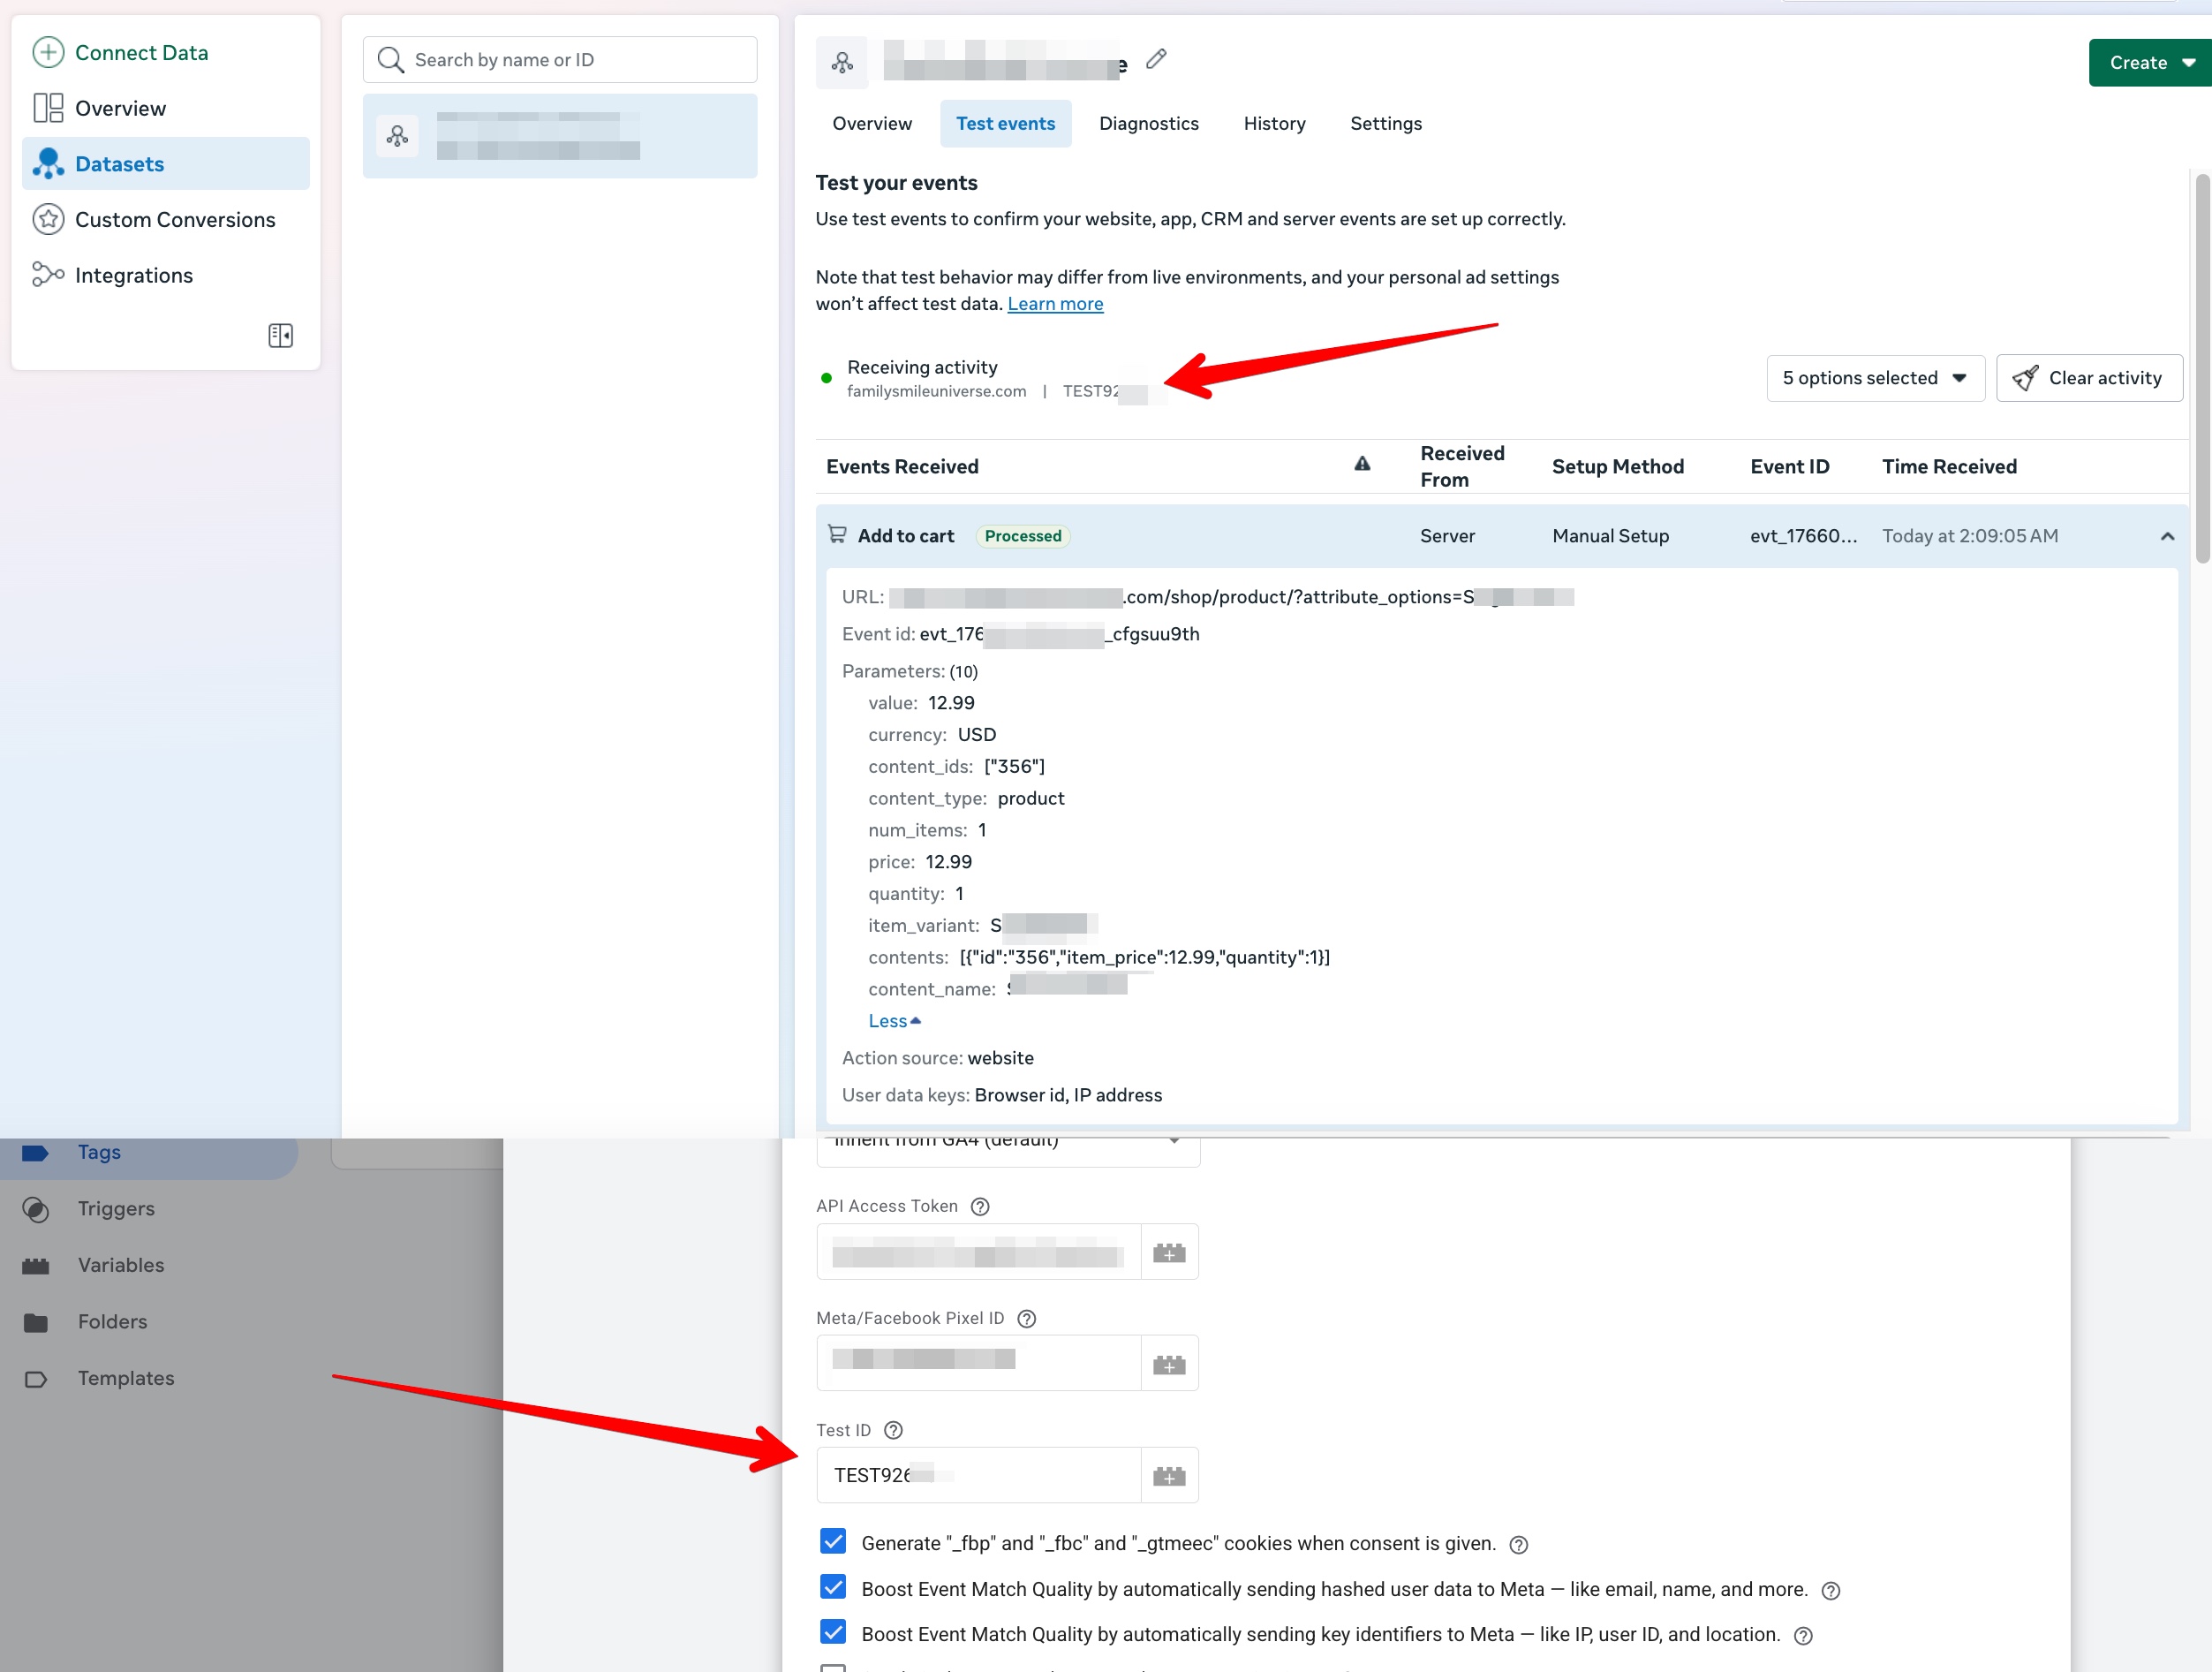Screen dimensions: 2212x1672
Task: Open the Create dropdown menu
Action: click(x=2148, y=62)
